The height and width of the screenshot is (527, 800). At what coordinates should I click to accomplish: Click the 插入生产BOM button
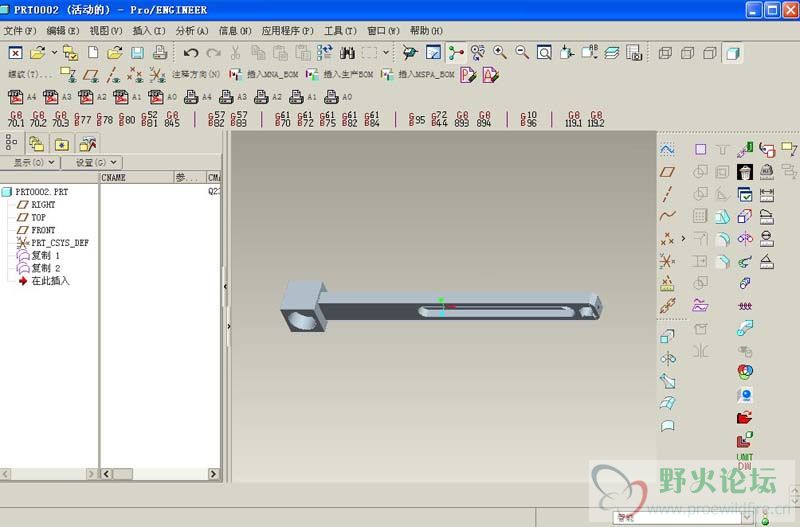click(340, 74)
